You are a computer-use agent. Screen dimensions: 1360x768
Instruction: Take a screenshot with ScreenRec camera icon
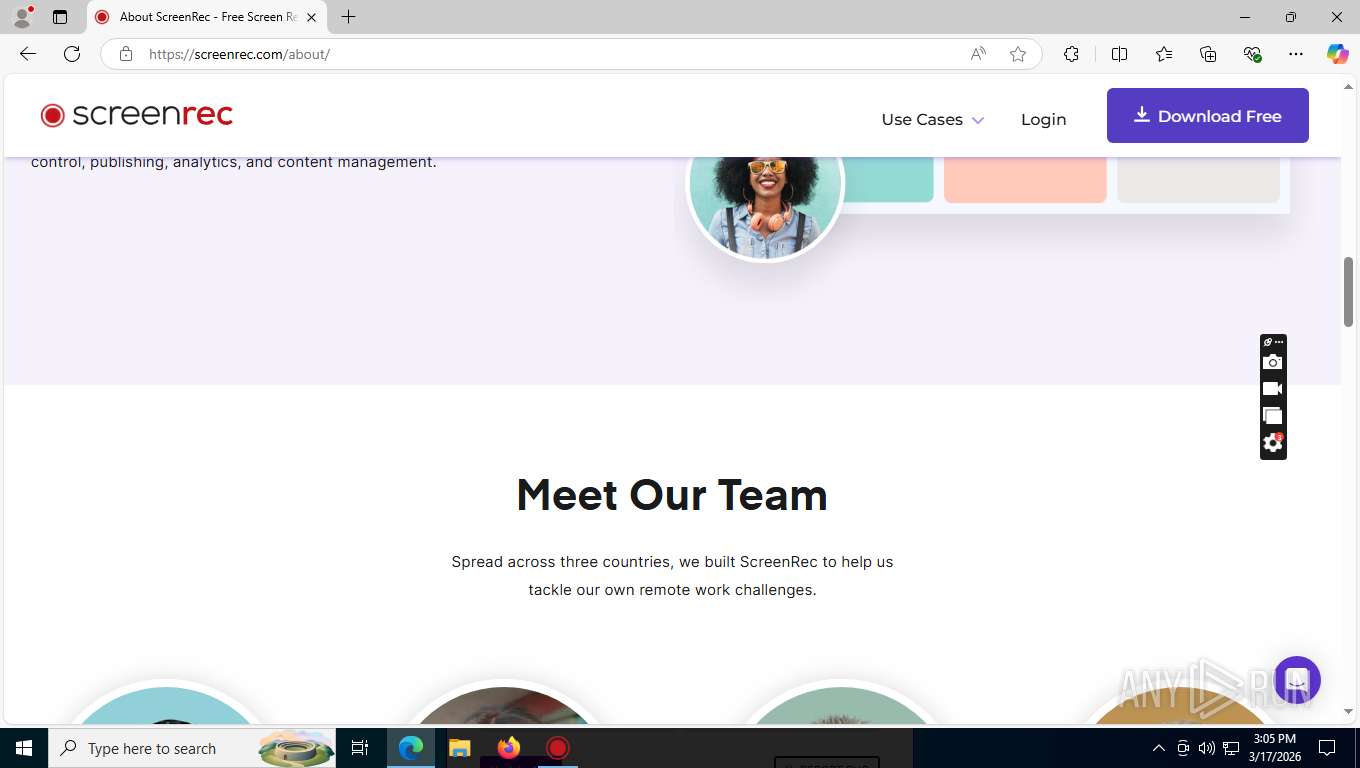[1272, 362]
